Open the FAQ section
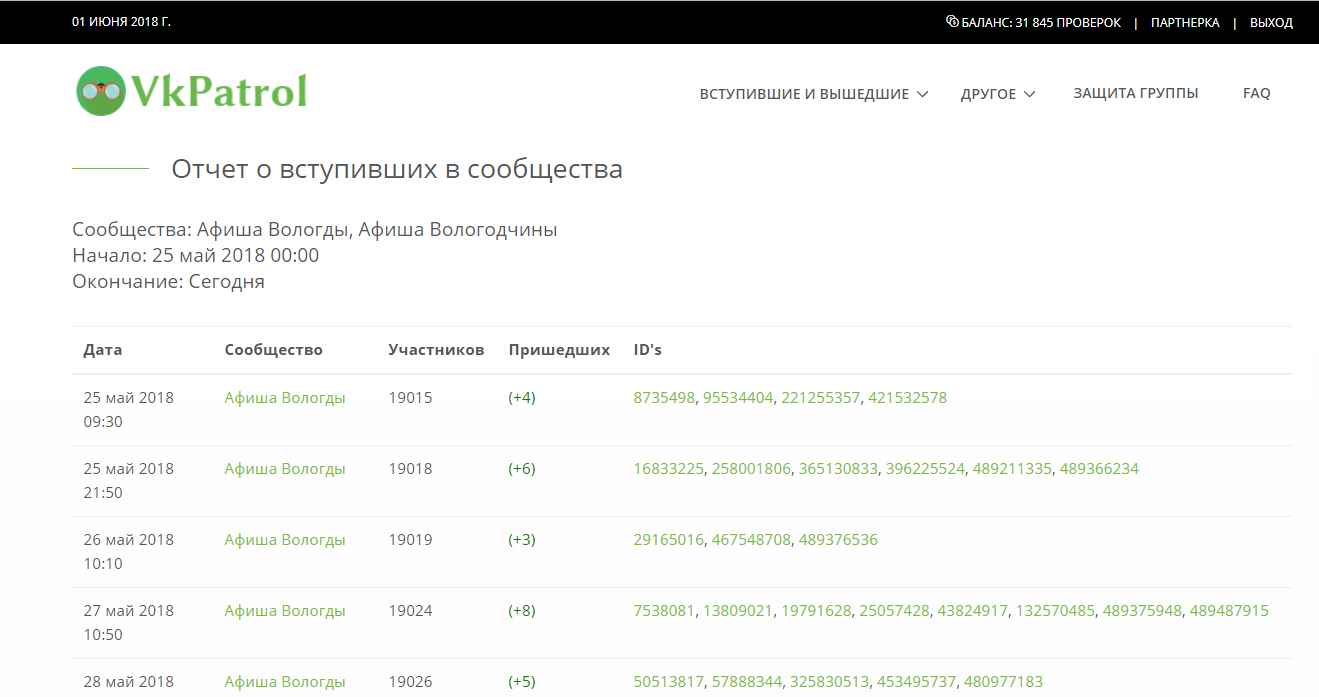Image resolution: width=1319 pixels, height=697 pixels. coord(1256,92)
